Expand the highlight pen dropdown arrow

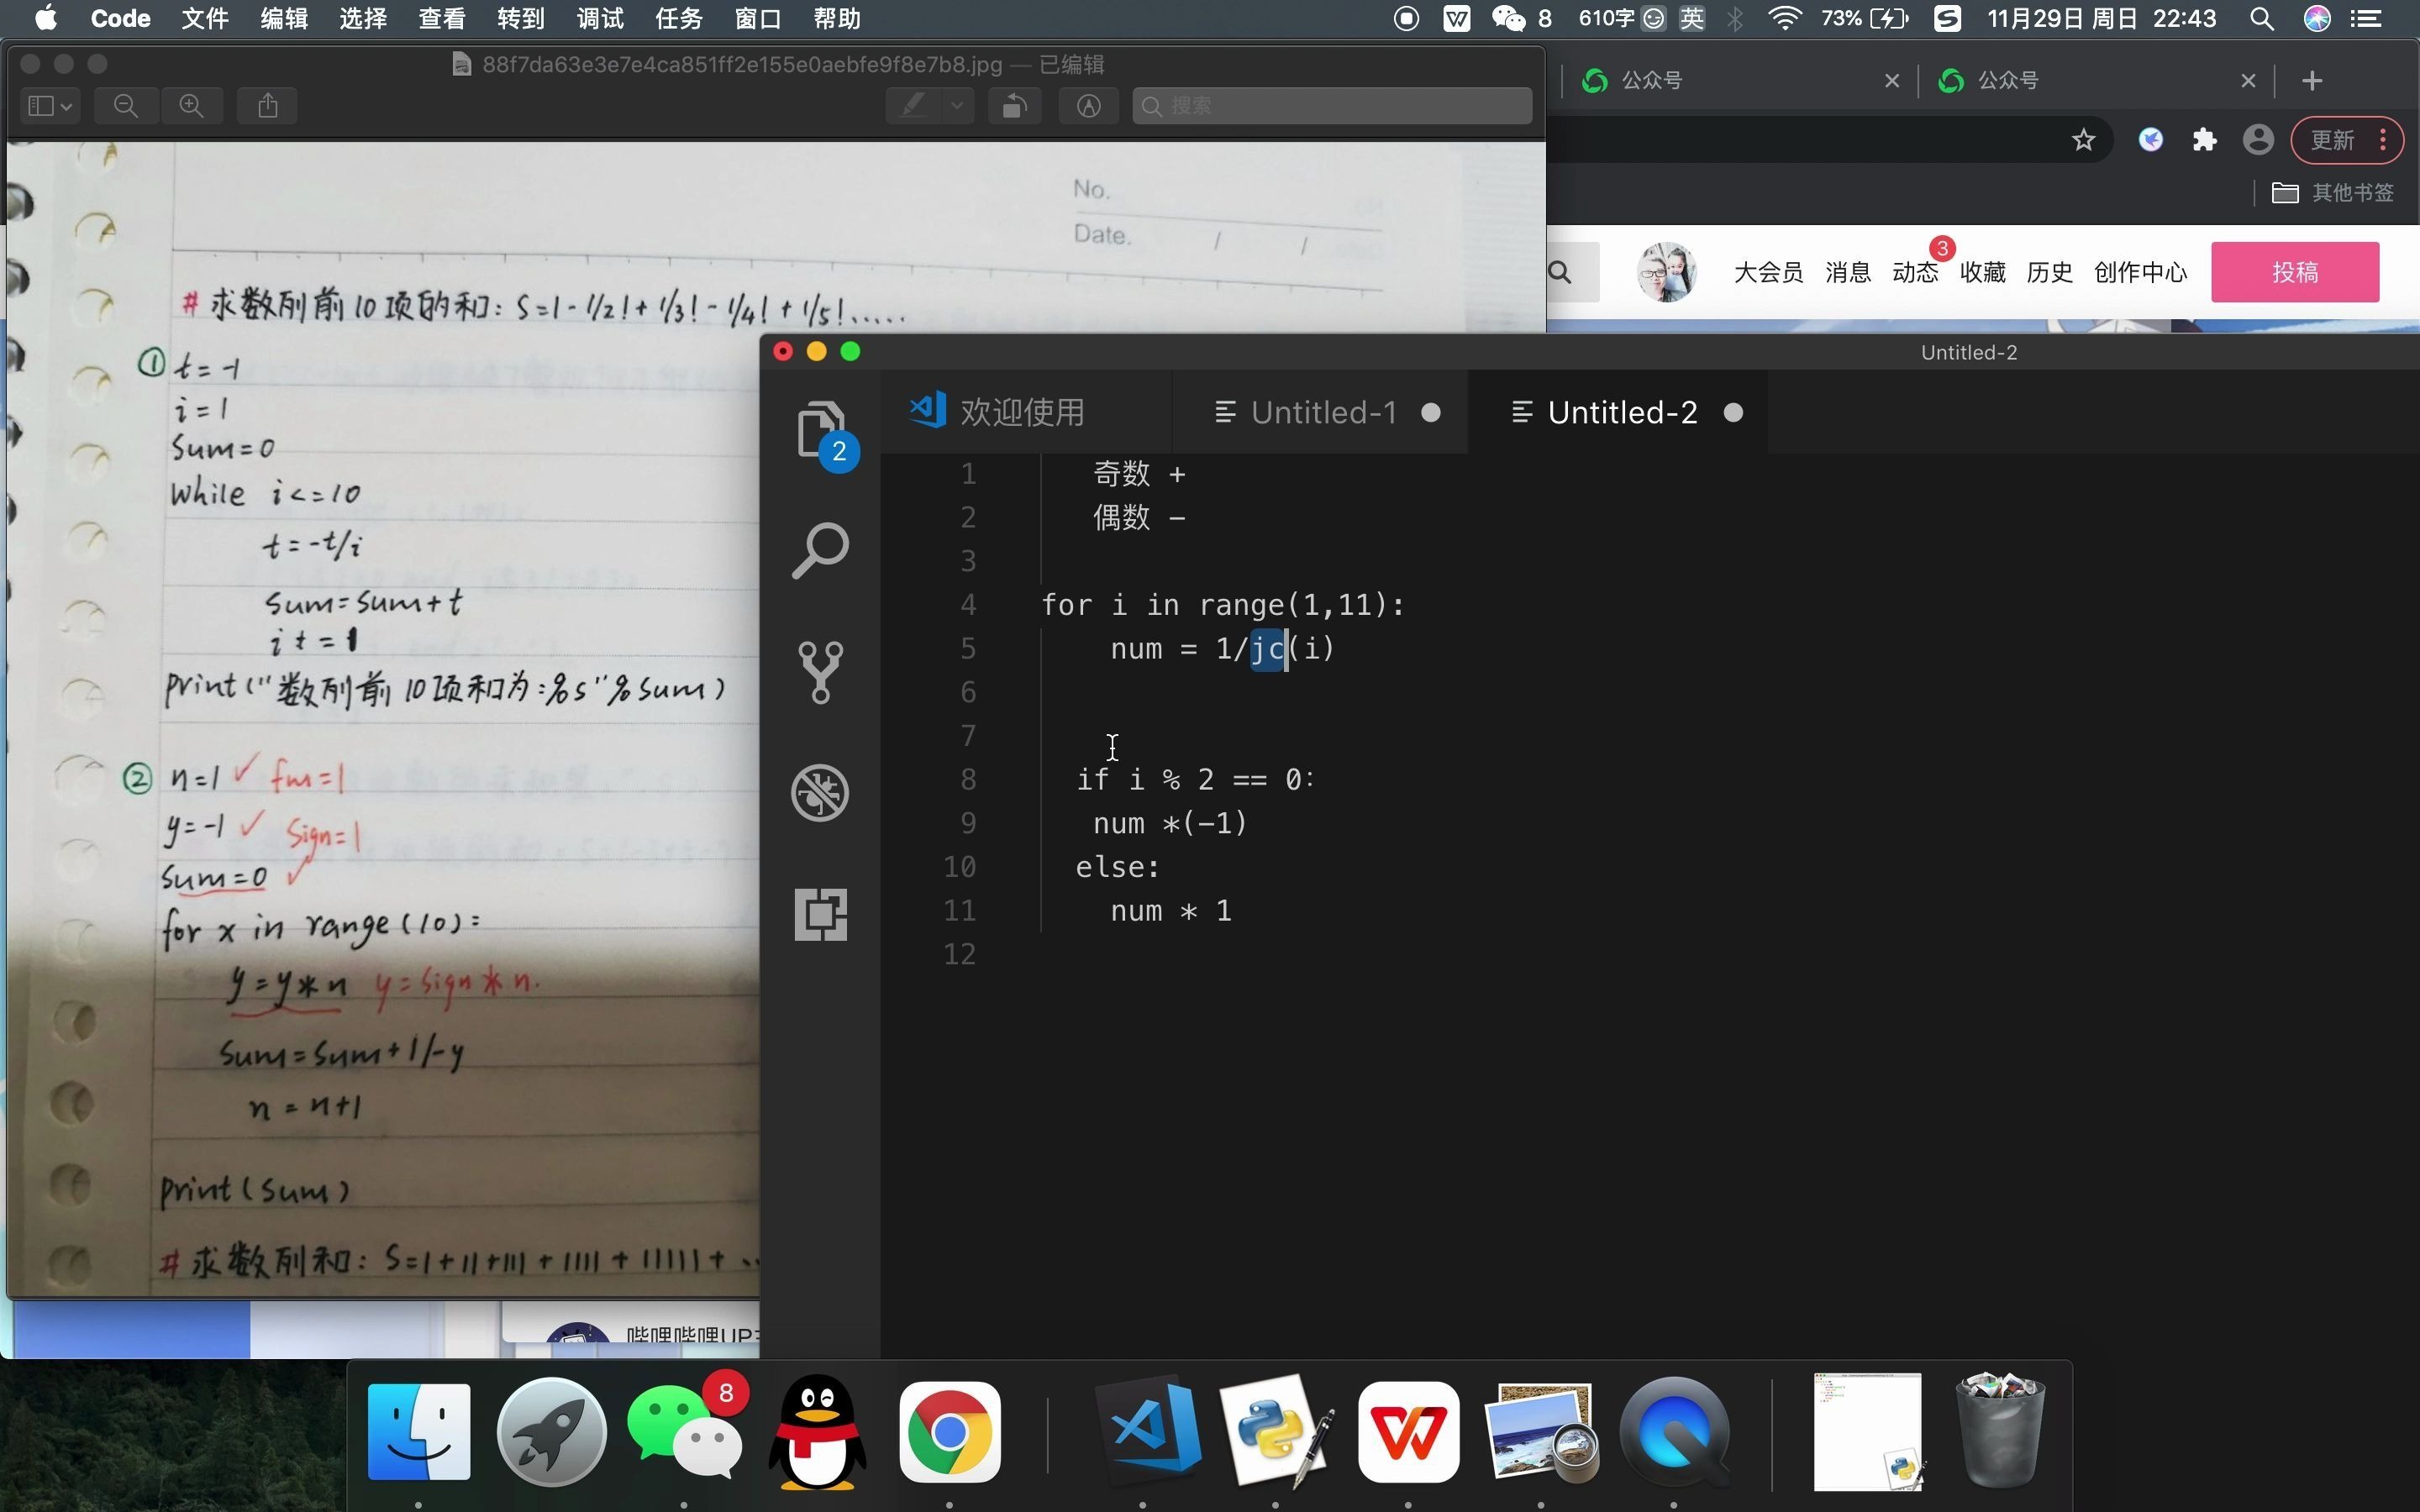click(957, 106)
